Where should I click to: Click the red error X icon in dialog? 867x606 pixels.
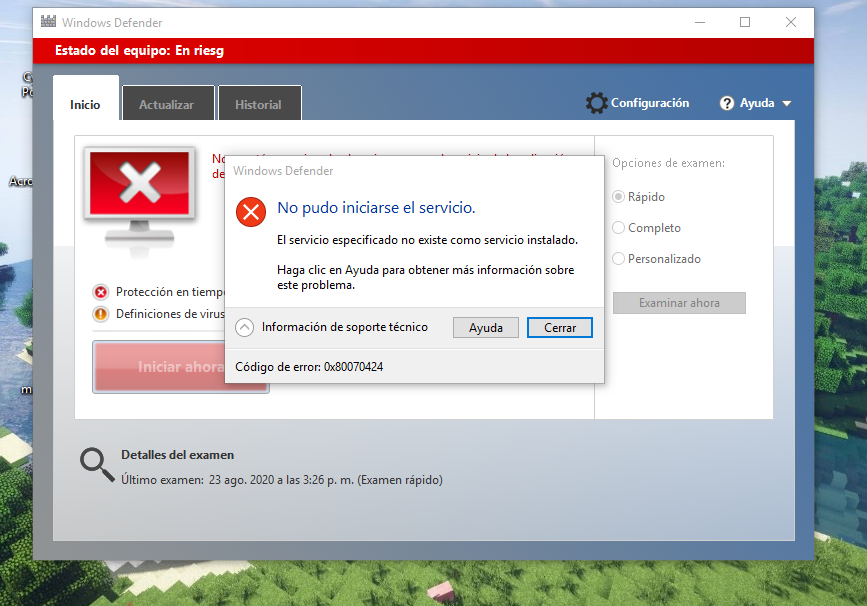point(250,212)
